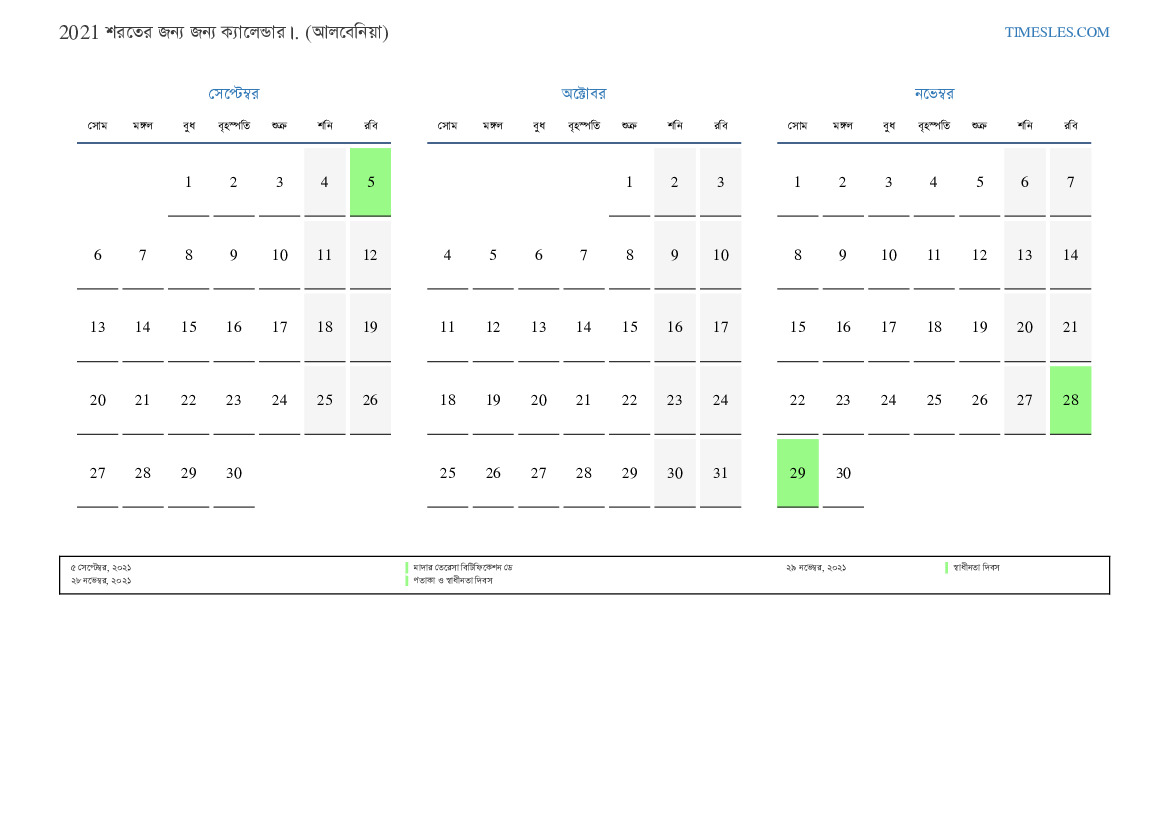Select November 18 in the calendar
Screen dimensions: 1169x827
tap(934, 327)
